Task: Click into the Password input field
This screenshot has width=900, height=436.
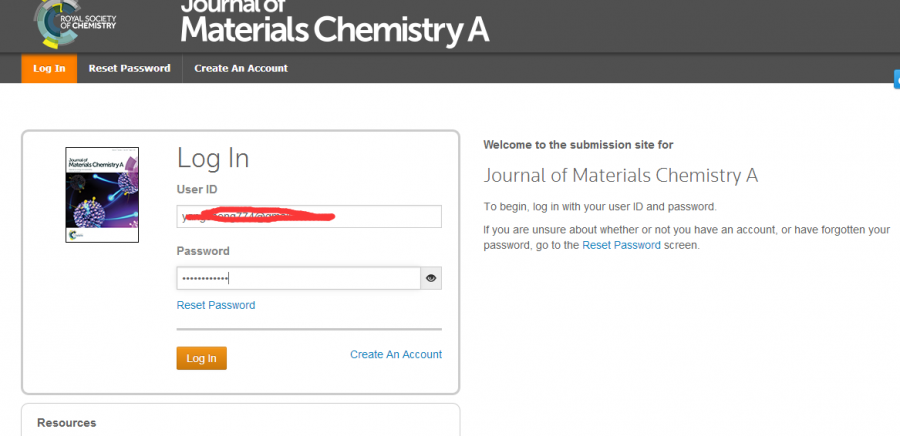Action: tap(298, 278)
